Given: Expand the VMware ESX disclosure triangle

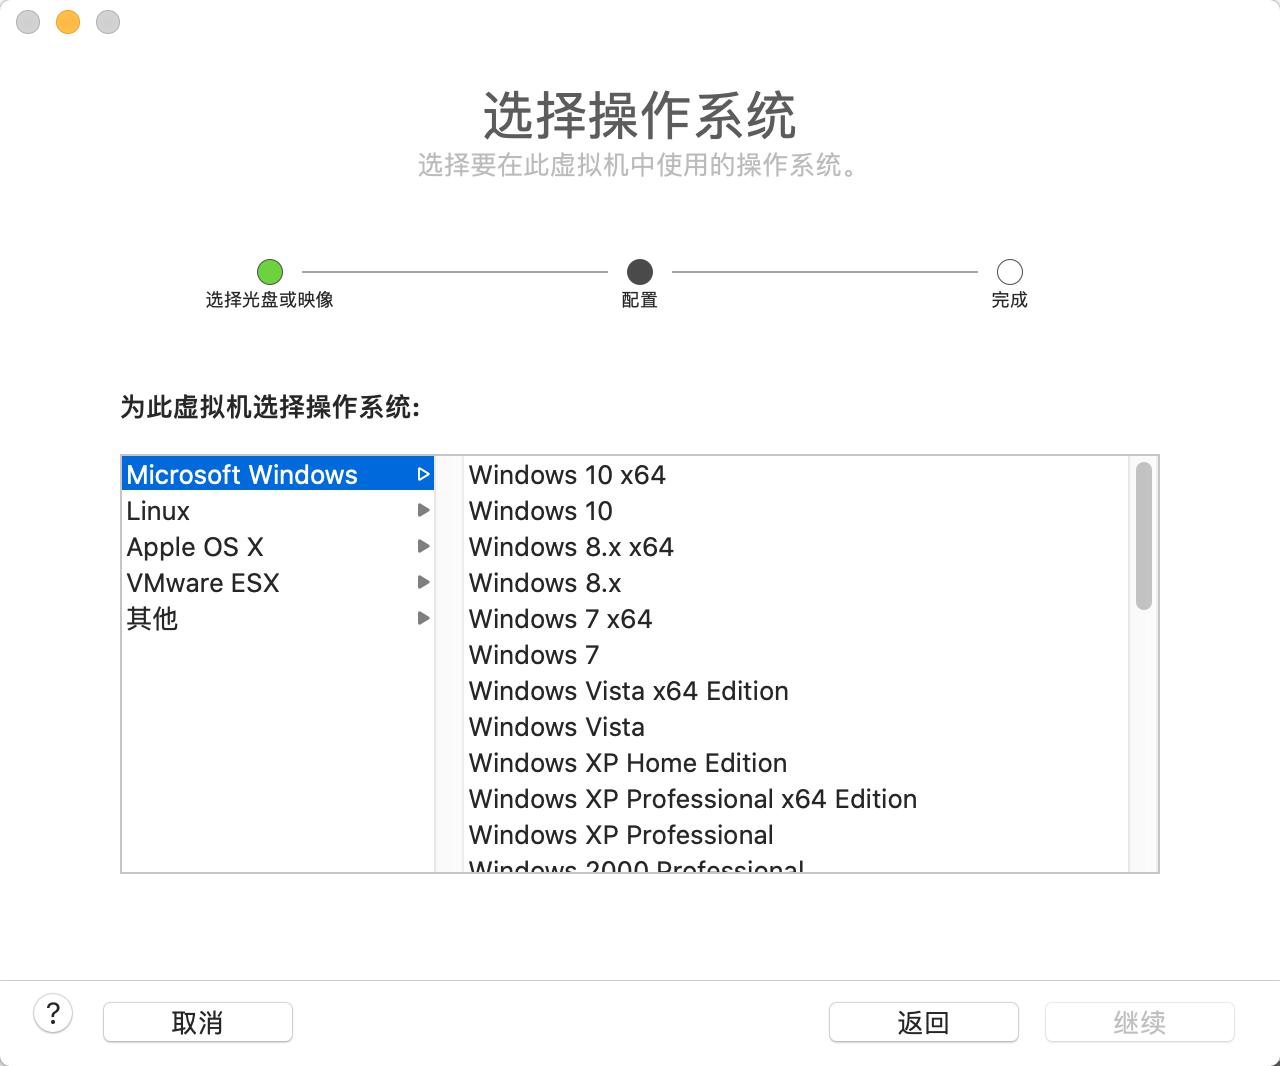Looking at the screenshot, I should pyautogui.click(x=424, y=582).
